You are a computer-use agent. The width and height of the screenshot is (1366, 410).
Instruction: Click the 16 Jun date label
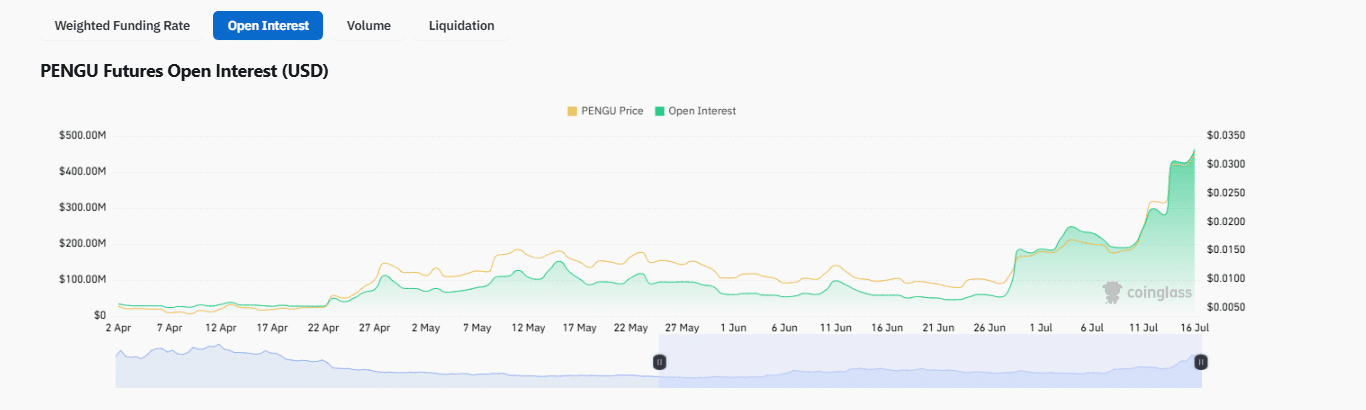point(887,328)
